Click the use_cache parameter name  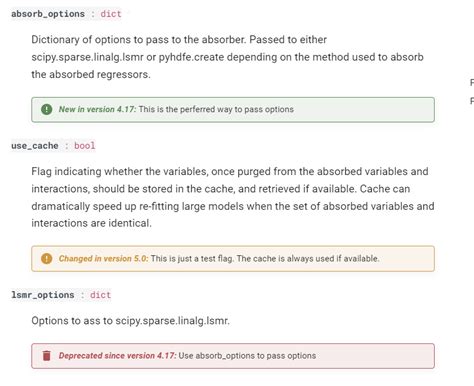(x=35, y=146)
